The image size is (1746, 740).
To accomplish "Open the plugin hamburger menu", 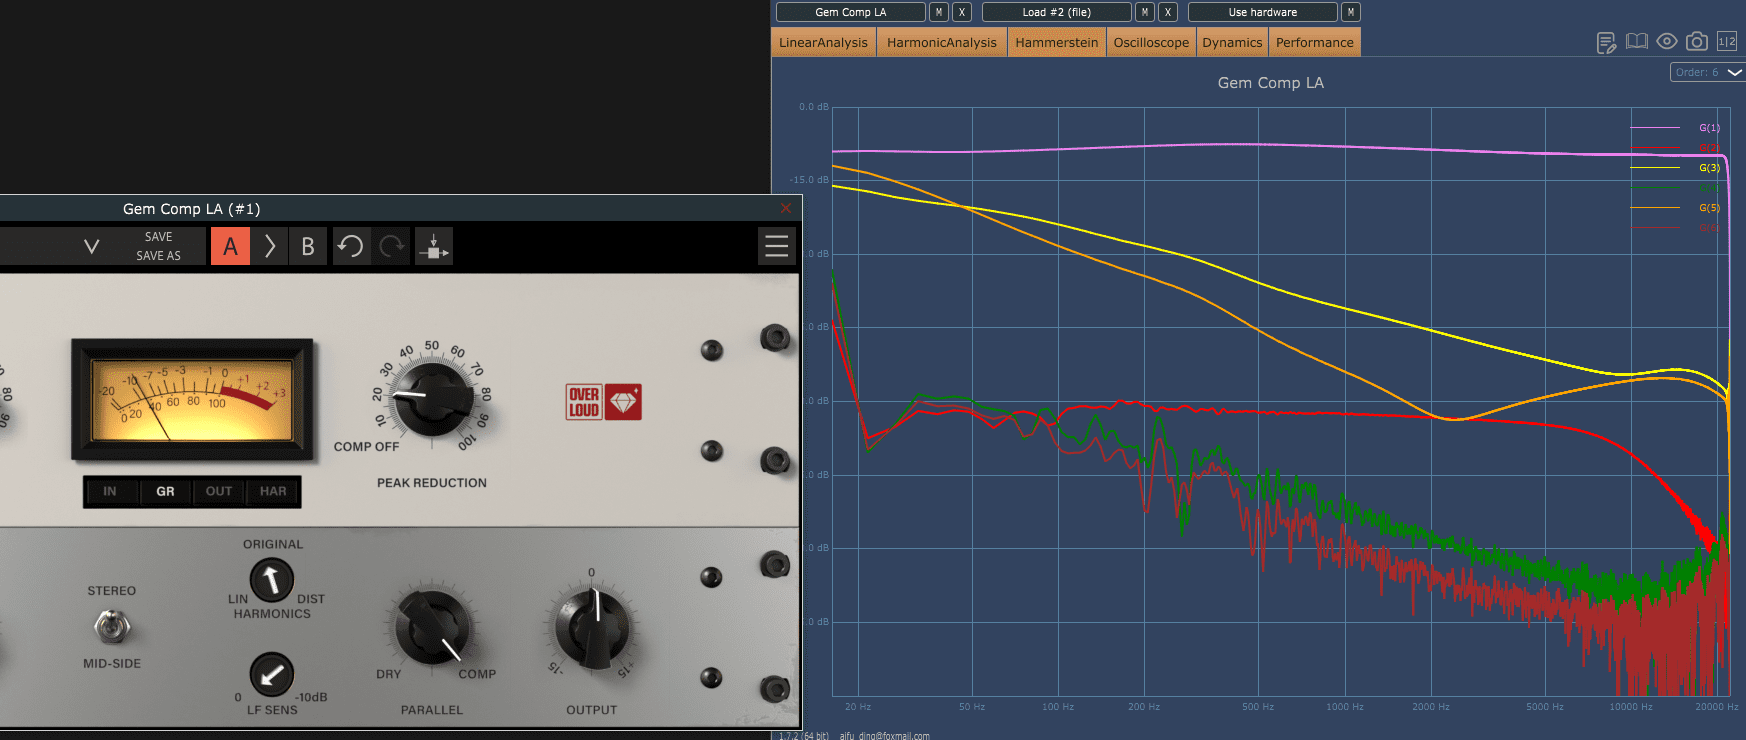I will point(777,246).
